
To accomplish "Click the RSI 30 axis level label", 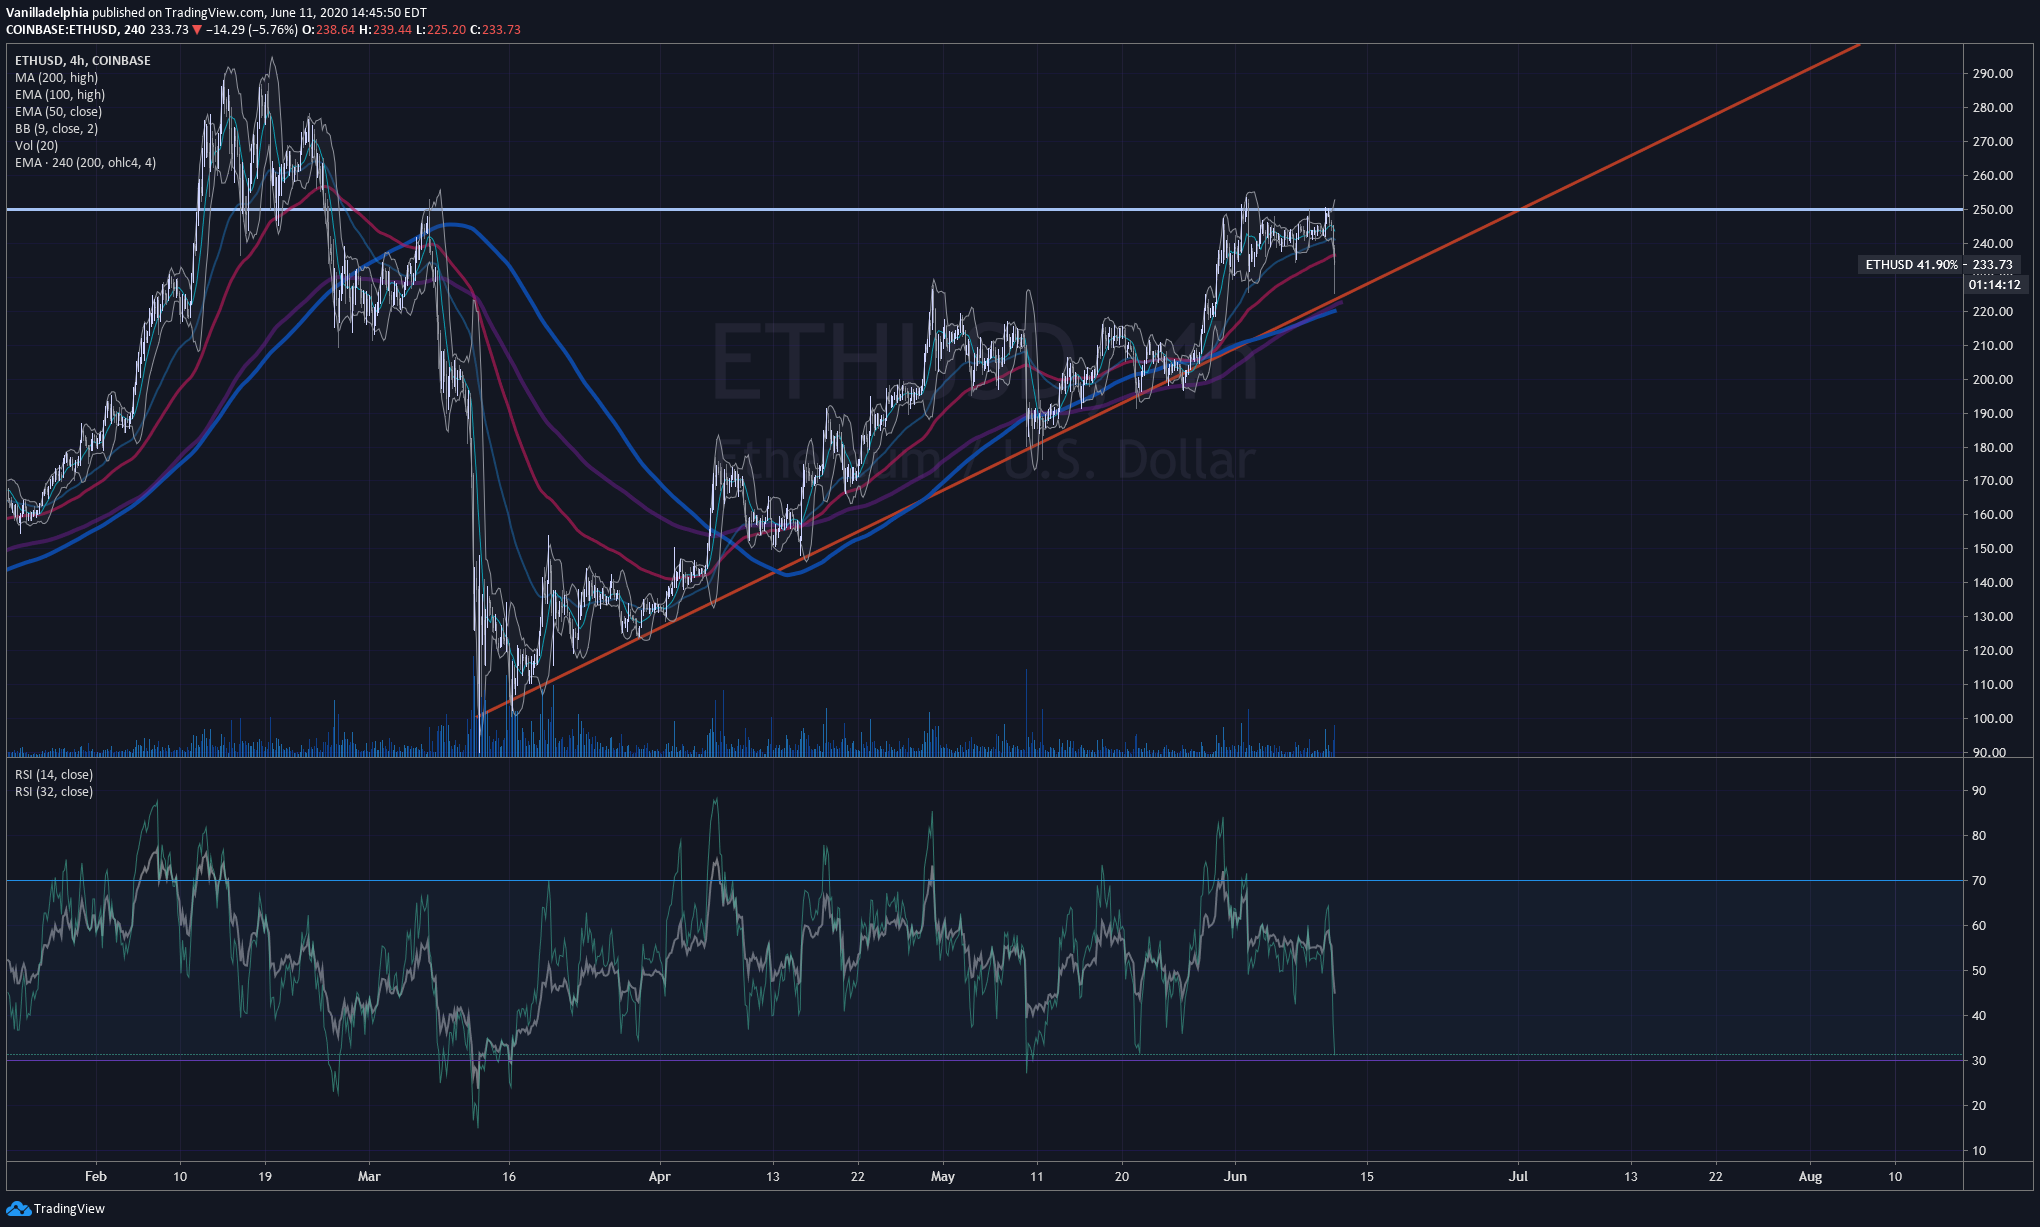I will pos(1979,1061).
